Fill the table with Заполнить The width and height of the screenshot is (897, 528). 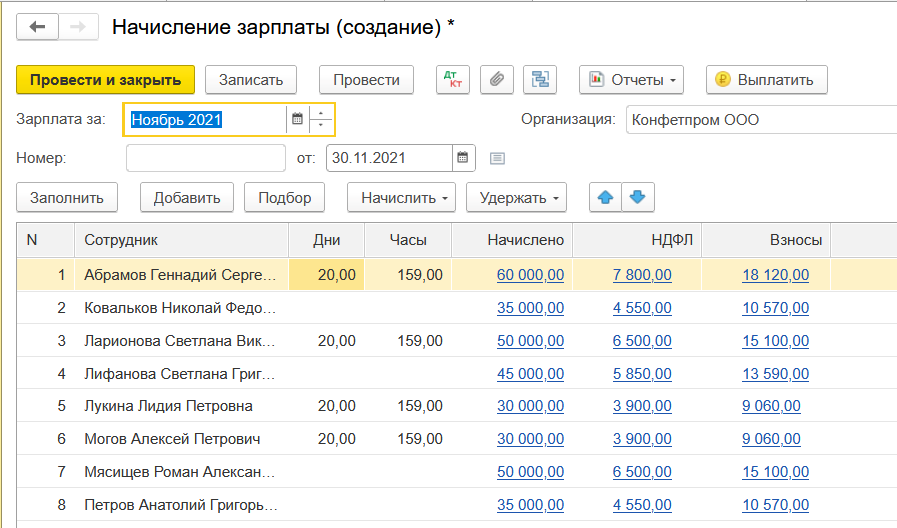coord(67,197)
